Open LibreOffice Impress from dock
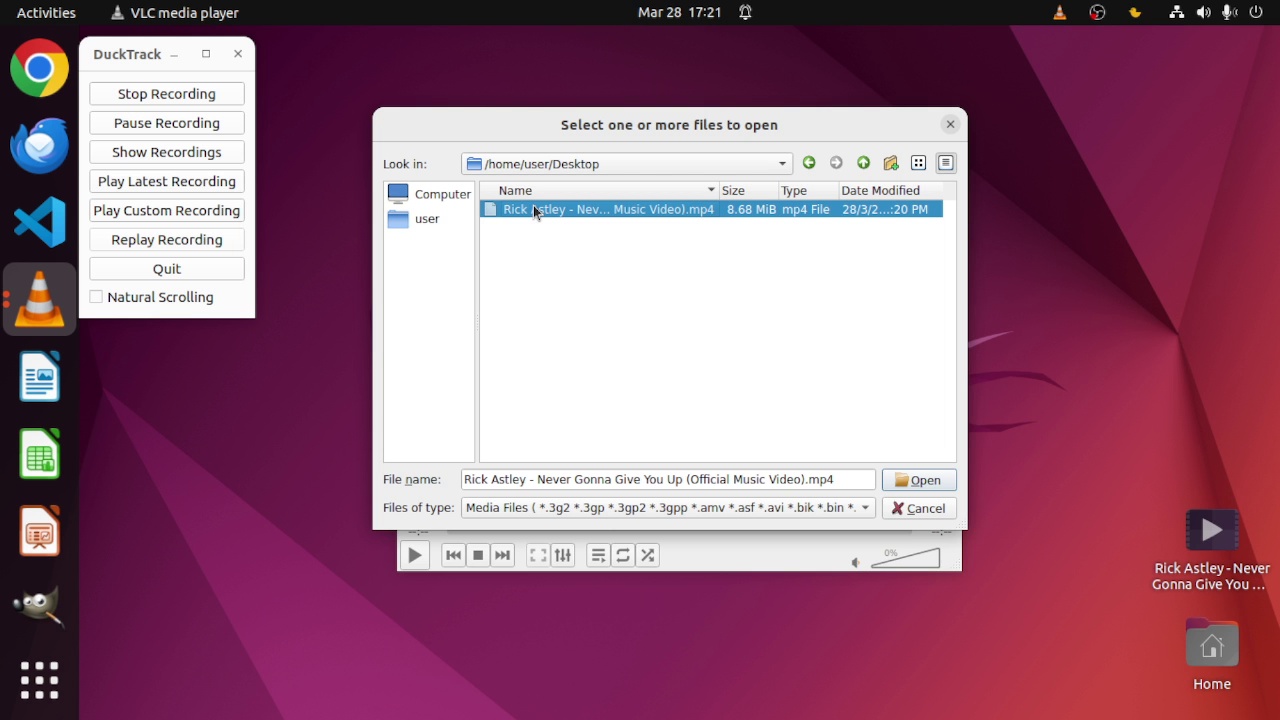Image resolution: width=1280 pixels, height=720 pixels. click(x=40, y=530)
